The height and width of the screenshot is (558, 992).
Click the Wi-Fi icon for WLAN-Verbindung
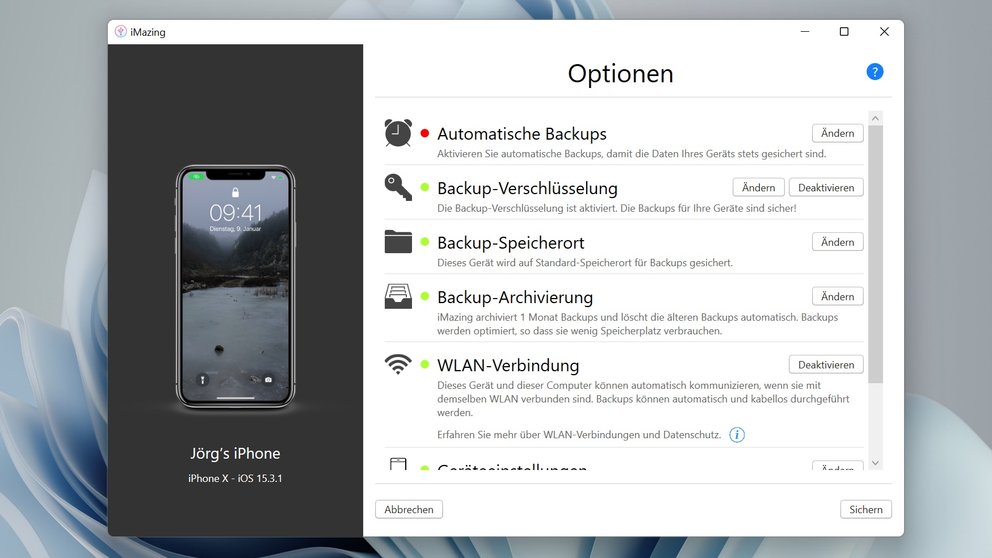[398, 364]
